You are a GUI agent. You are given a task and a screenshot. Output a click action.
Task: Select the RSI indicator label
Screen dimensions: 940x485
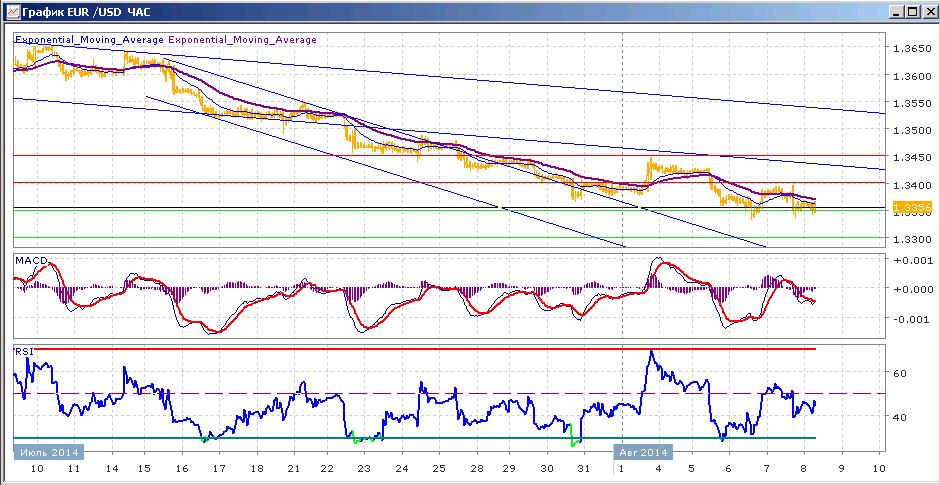click(24, 351)
